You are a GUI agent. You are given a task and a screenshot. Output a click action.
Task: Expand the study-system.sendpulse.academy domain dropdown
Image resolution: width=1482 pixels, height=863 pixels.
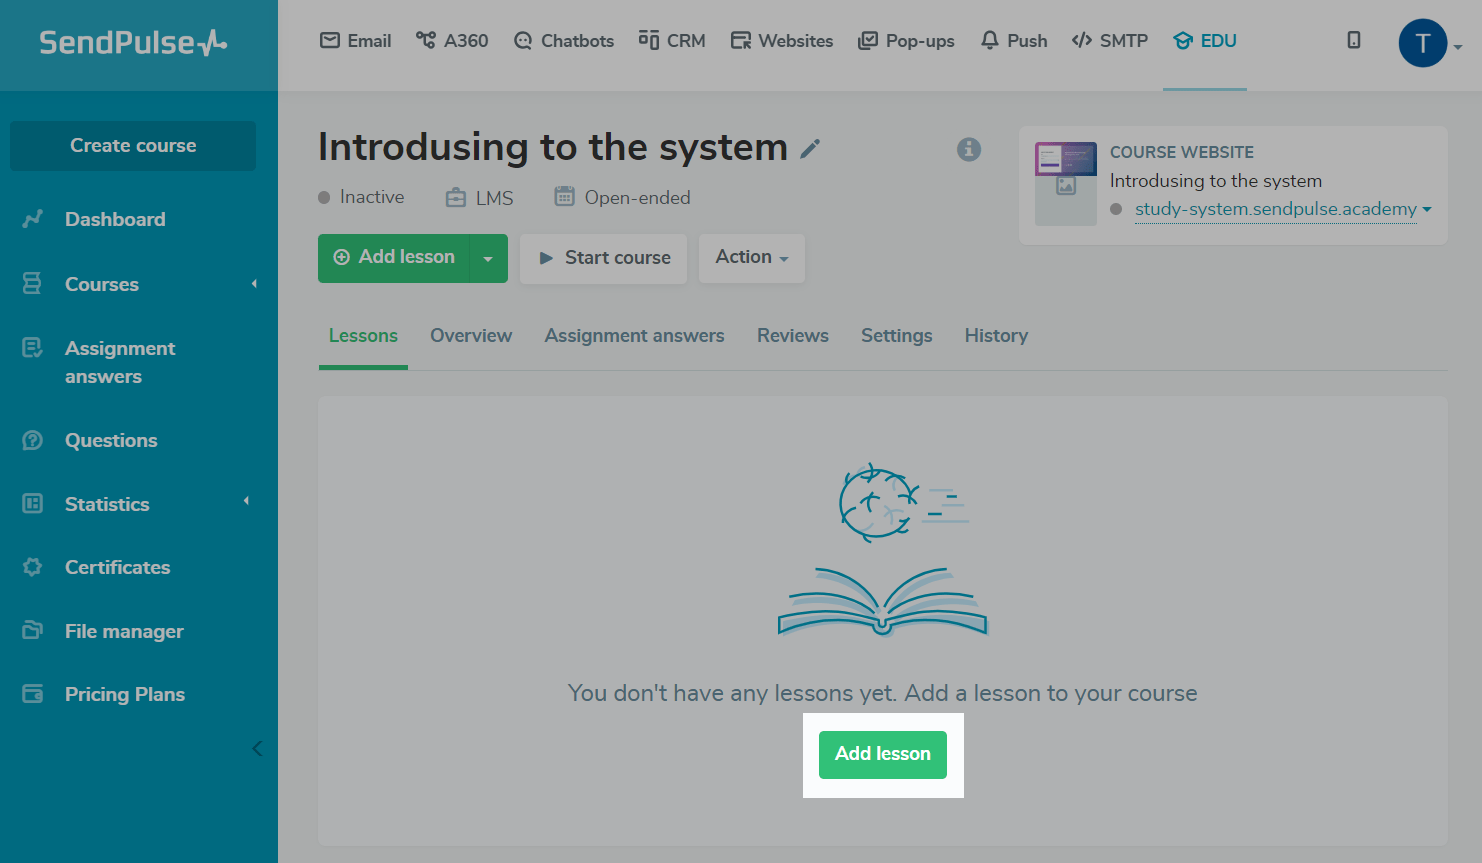[1425, 210]
